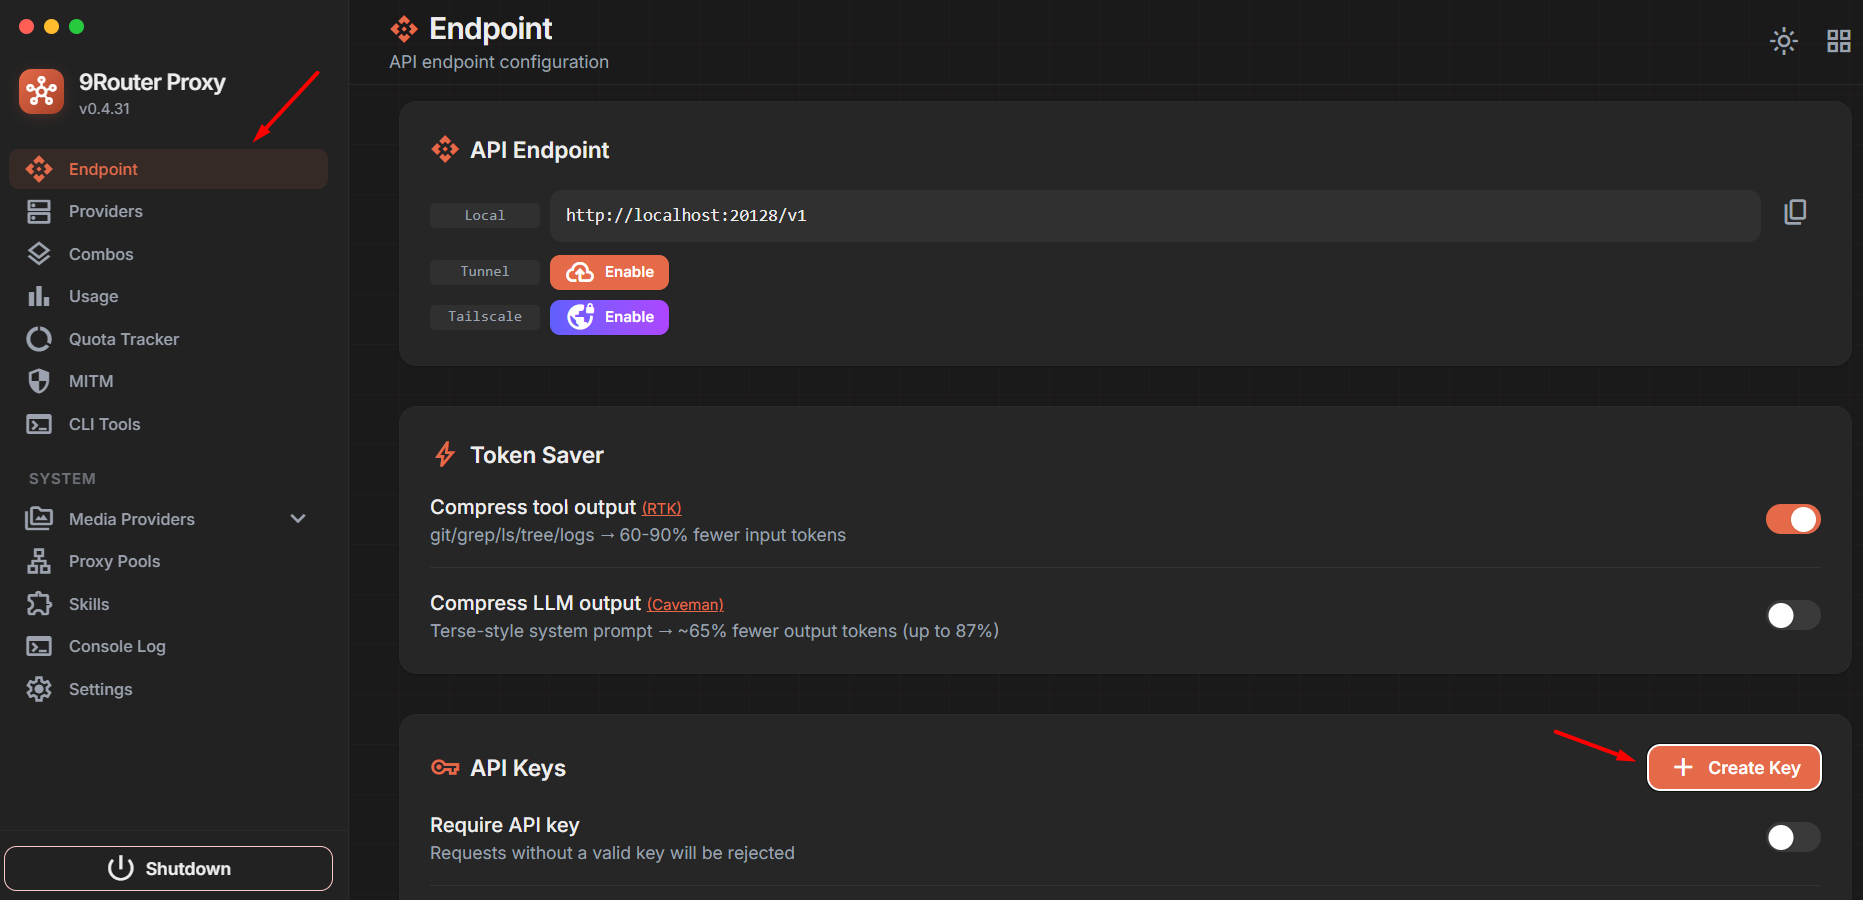This screenshot has width=1863, height=900.
Task: Click the localhost endpoint URL field
Action: point(1155,216)
